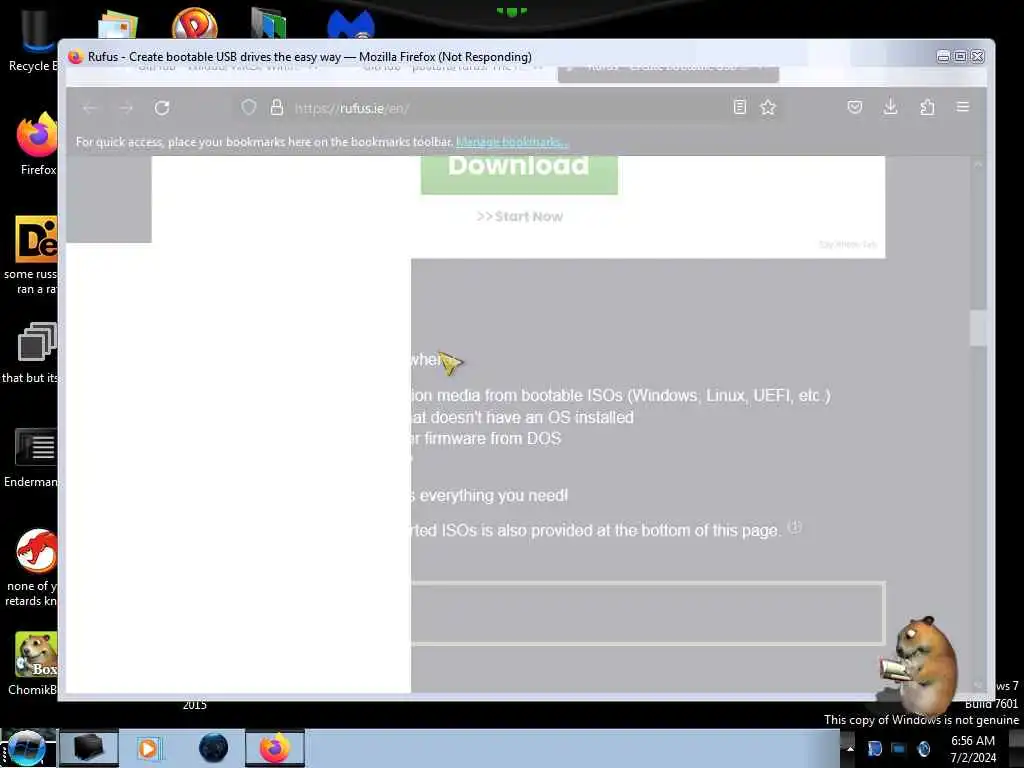The height and width of the screenshot is (768, 1024).
Task: Select the Firefox desktop shortcut
Action: [37, 144]
